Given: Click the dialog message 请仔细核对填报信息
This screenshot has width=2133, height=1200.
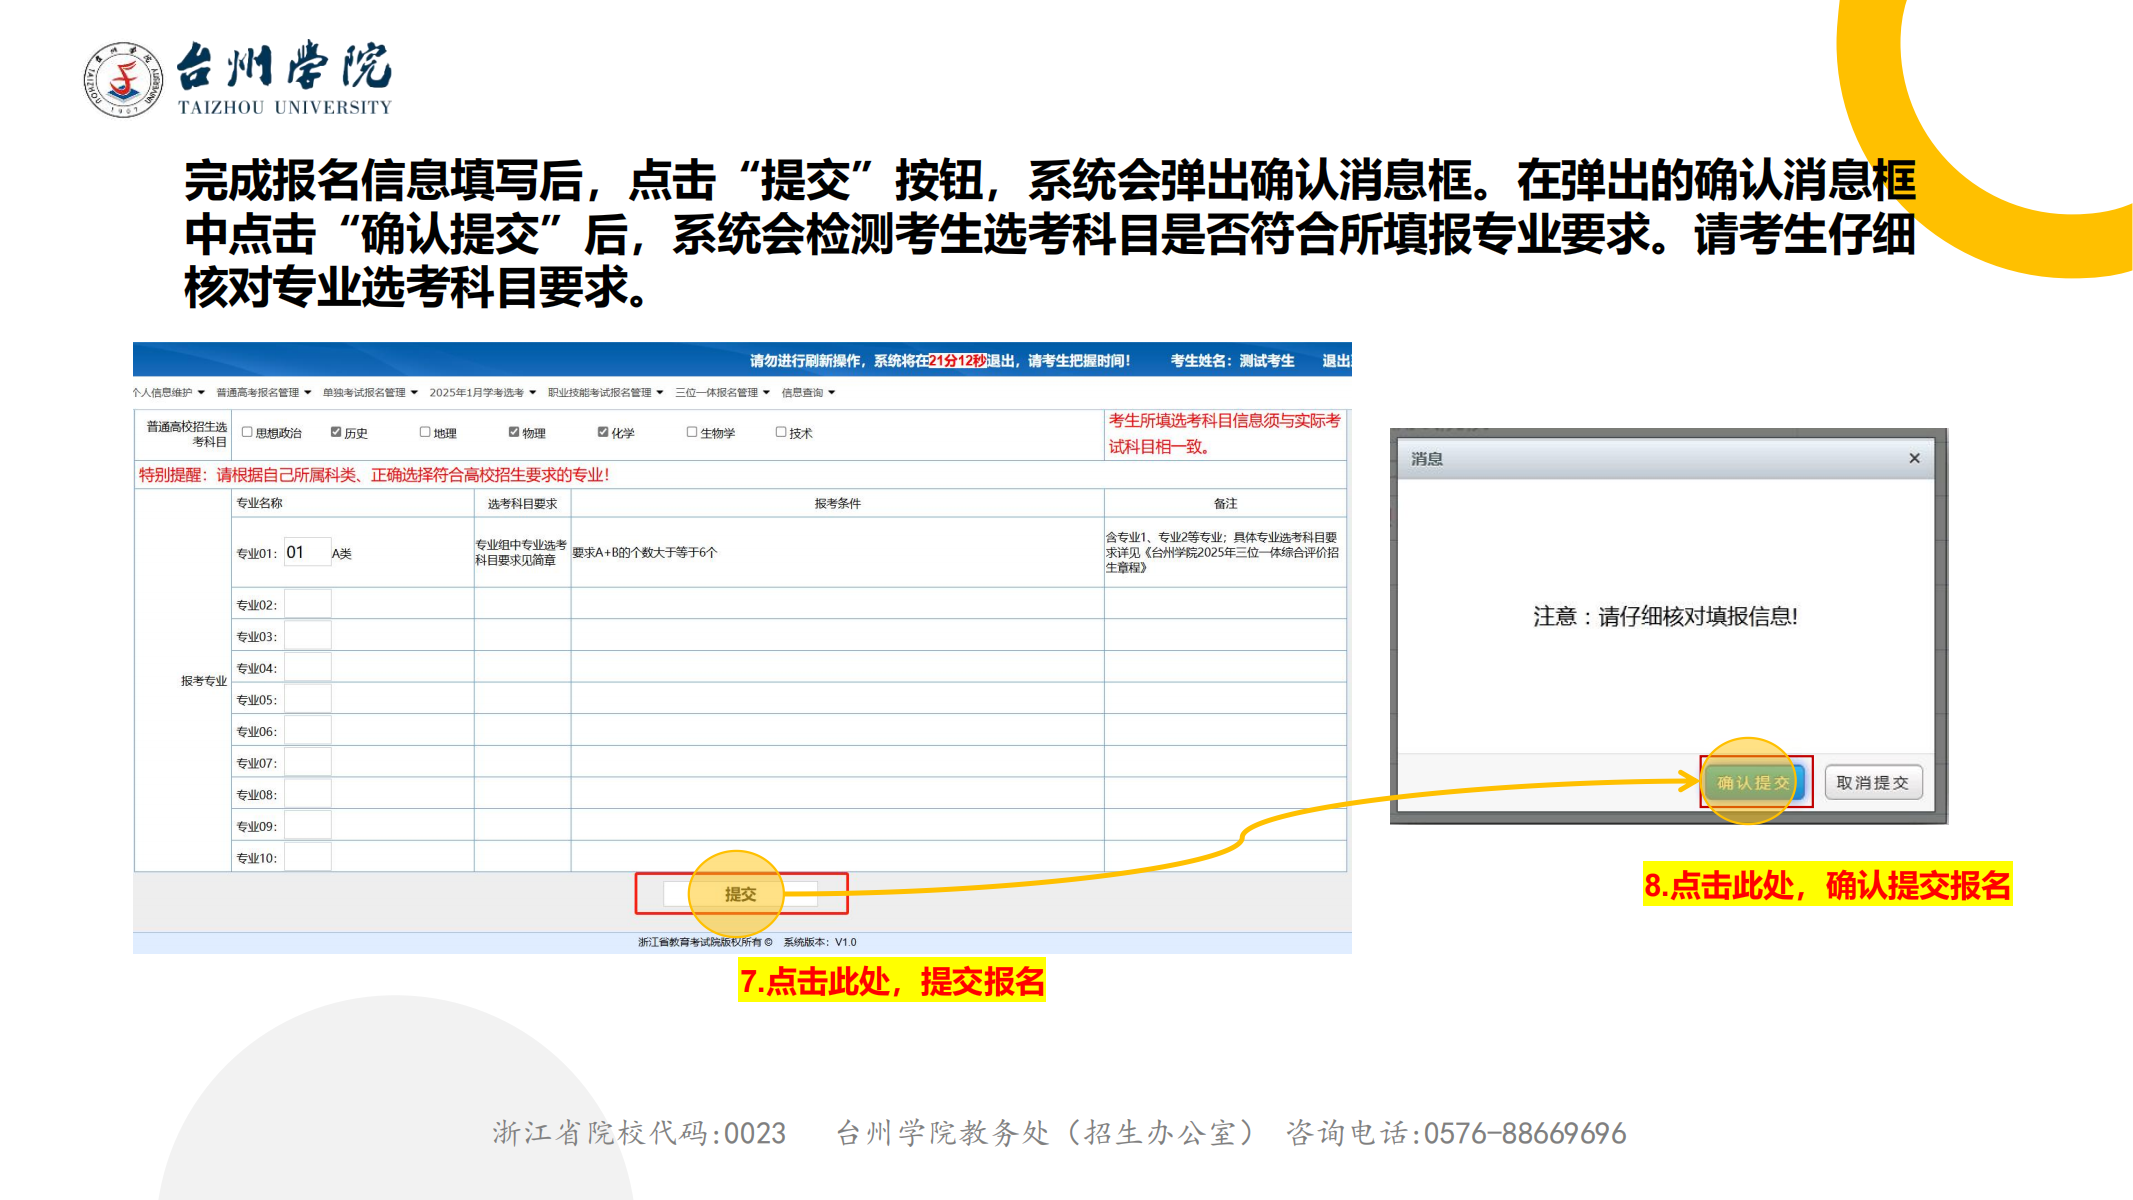Looking at the screenshot, I should (x=1665, y=616).
